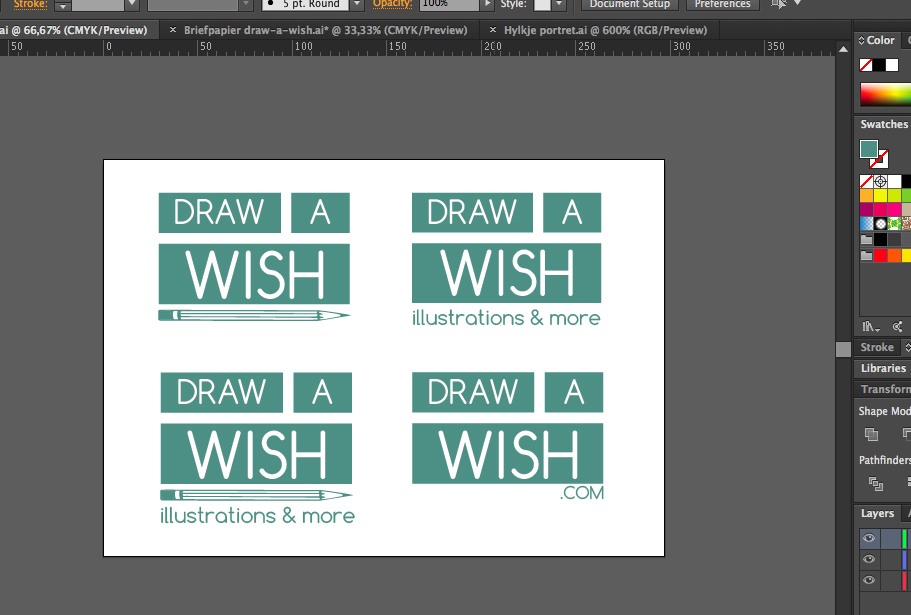Apply the Divide pathfinder
This screenshot has height=615, width=911.
point(876,483)
